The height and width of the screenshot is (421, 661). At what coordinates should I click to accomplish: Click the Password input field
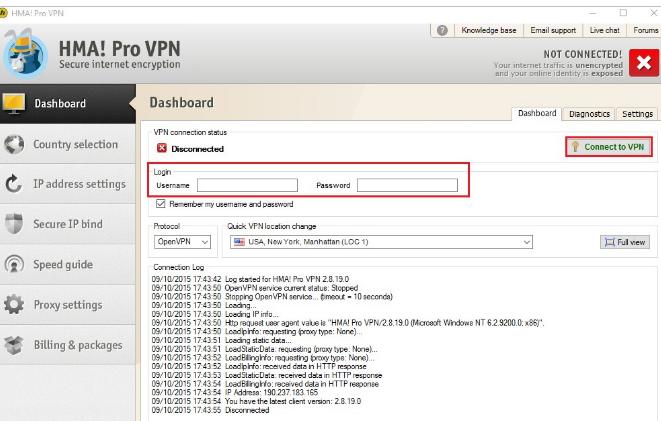click(x=407, y=185)
